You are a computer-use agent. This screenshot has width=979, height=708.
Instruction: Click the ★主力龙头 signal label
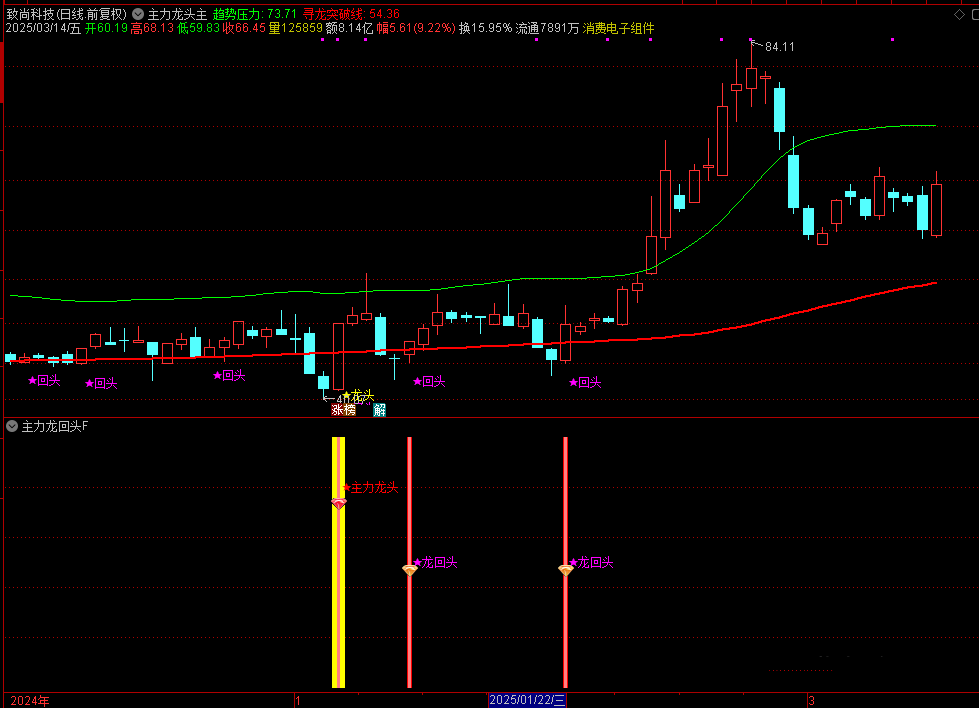click(x=370, y=488)
